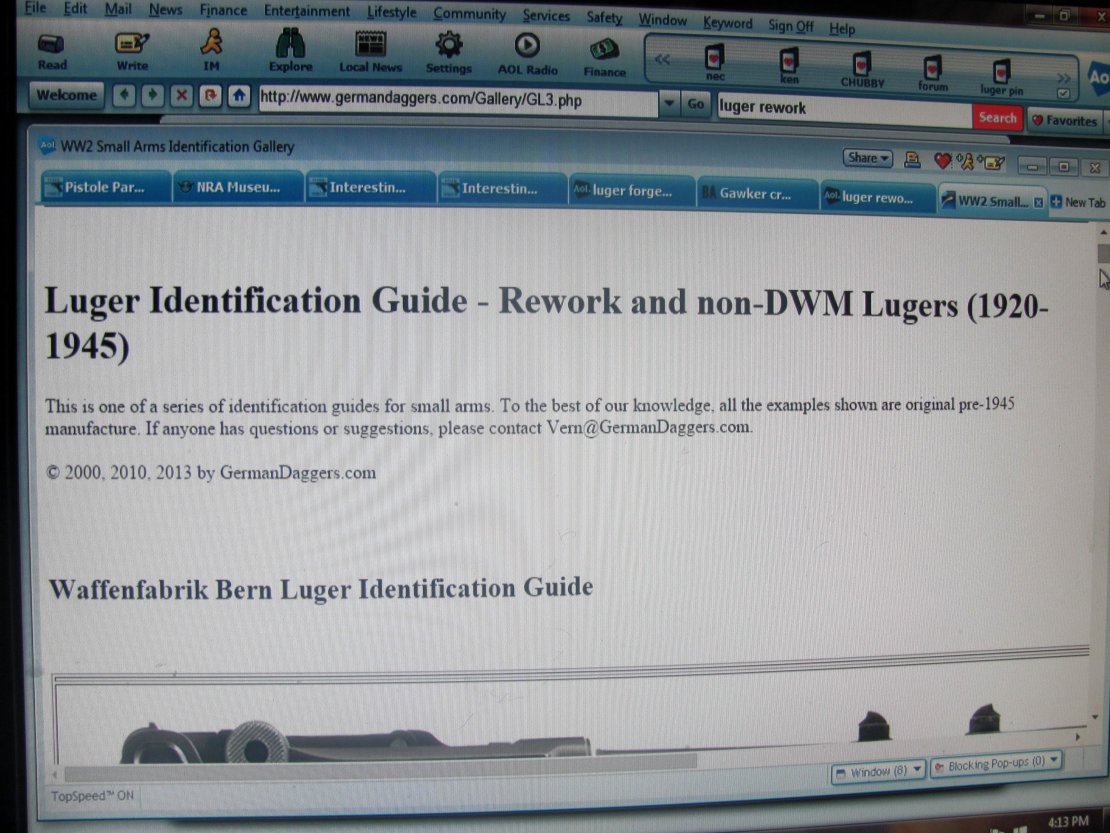Switch to the NRA Museu... tab
The height and width of the screenshot is (833, 1110).
tap(238, 187)
